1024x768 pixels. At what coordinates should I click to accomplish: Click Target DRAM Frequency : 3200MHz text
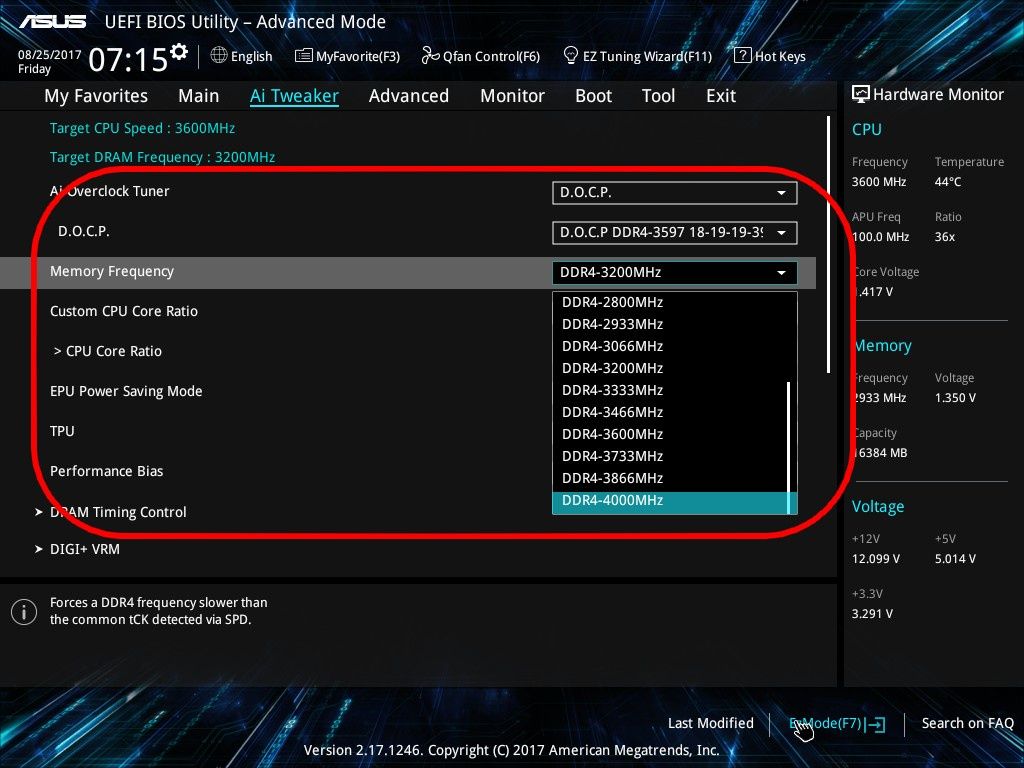tap(162, 157)
